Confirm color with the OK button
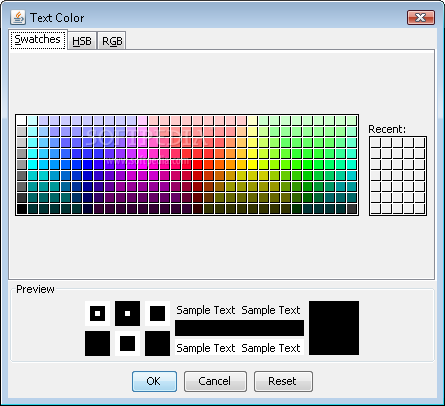Screen dimensions: 445x406 pyautogui.click(x=154, y=381)
